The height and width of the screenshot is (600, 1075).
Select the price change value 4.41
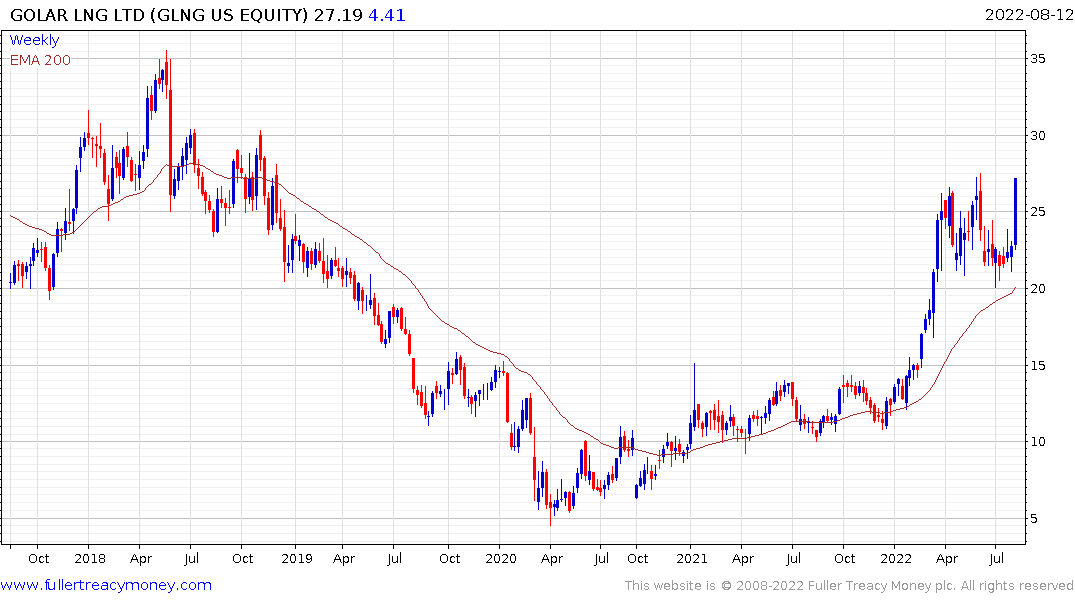coord(387,15)
